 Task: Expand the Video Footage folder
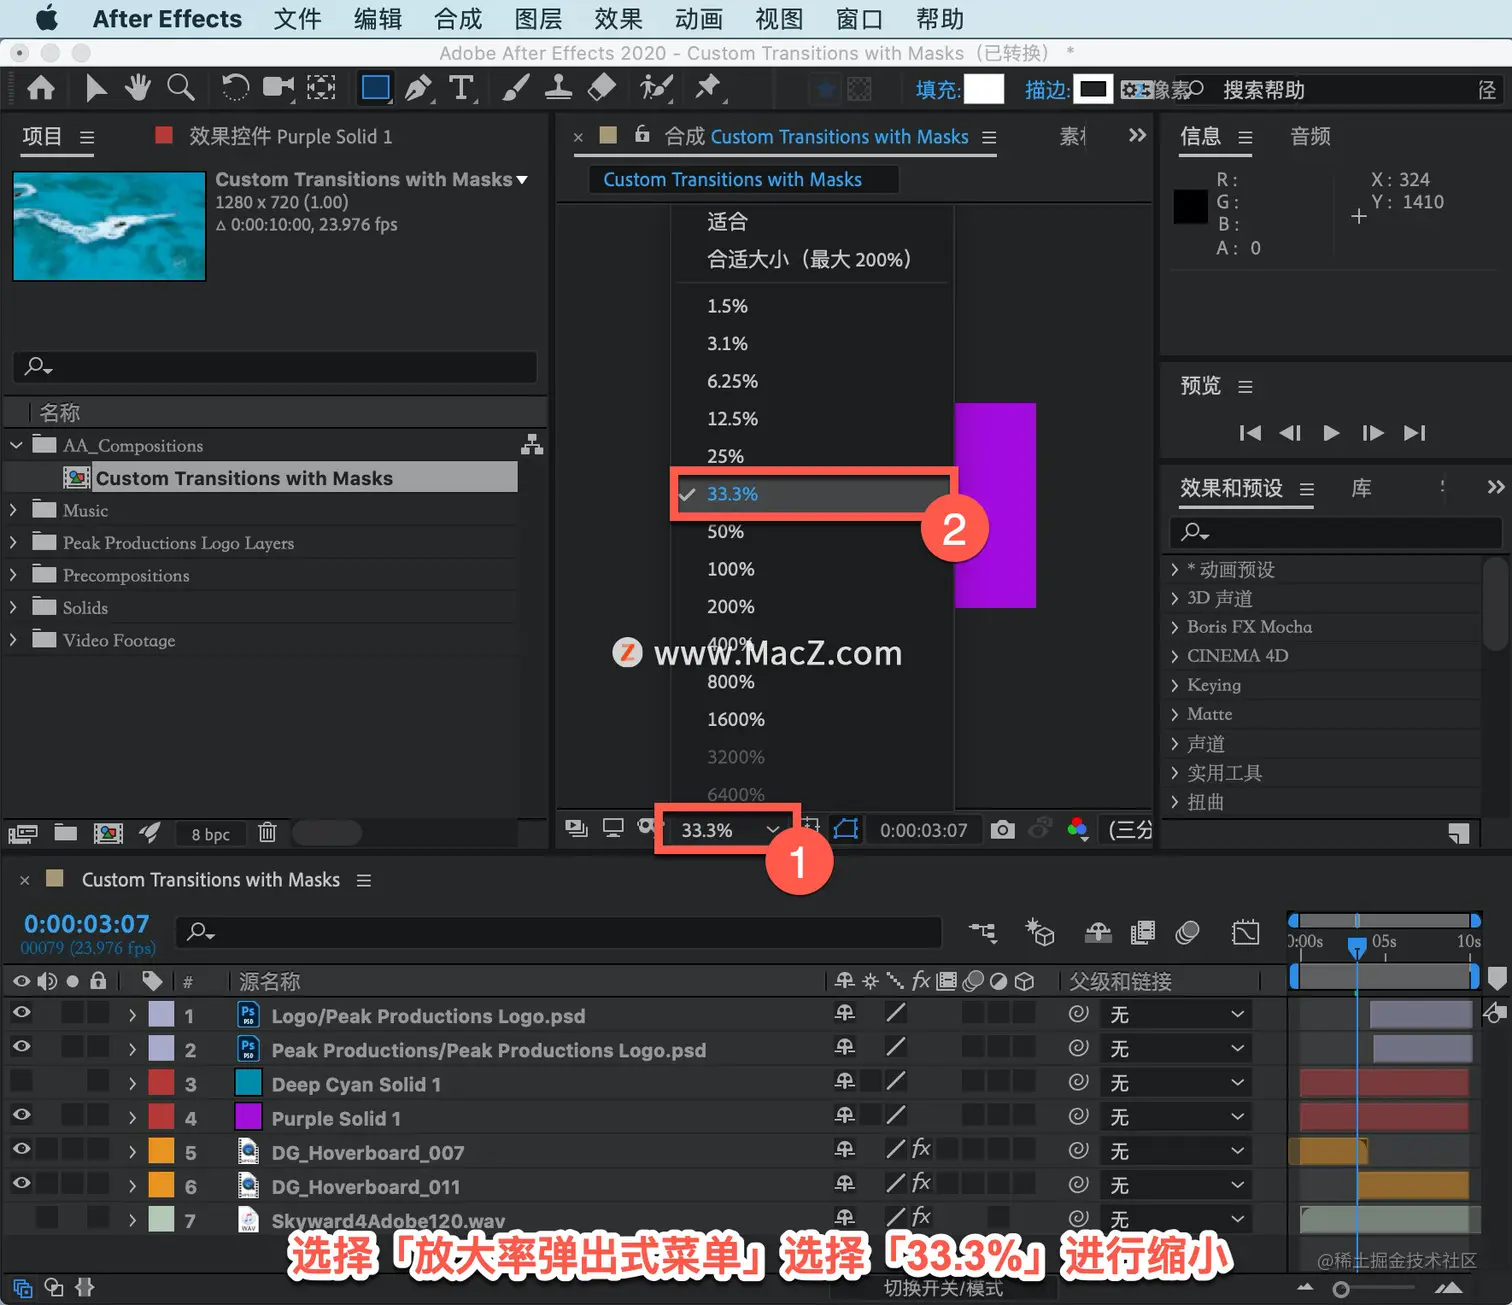tap(14, 640)
